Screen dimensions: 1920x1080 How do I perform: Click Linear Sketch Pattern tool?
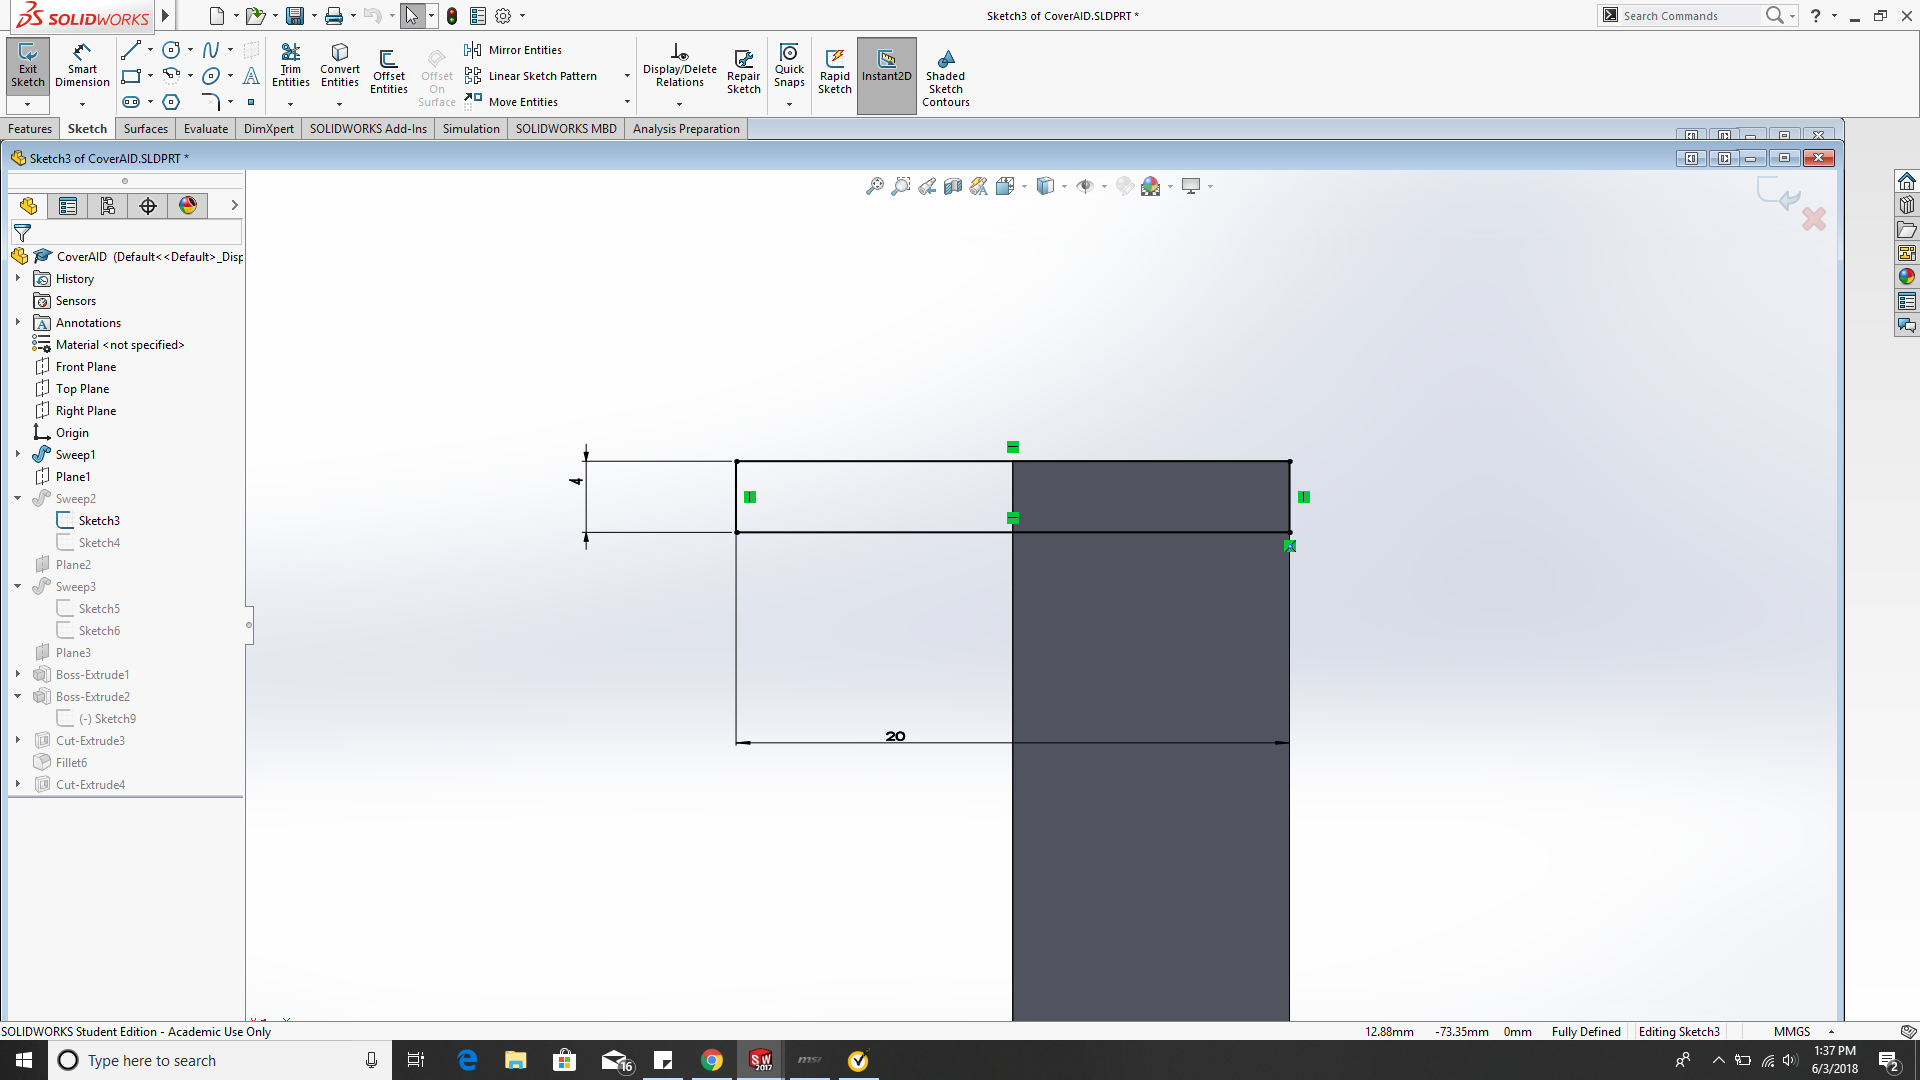(531, 76)
